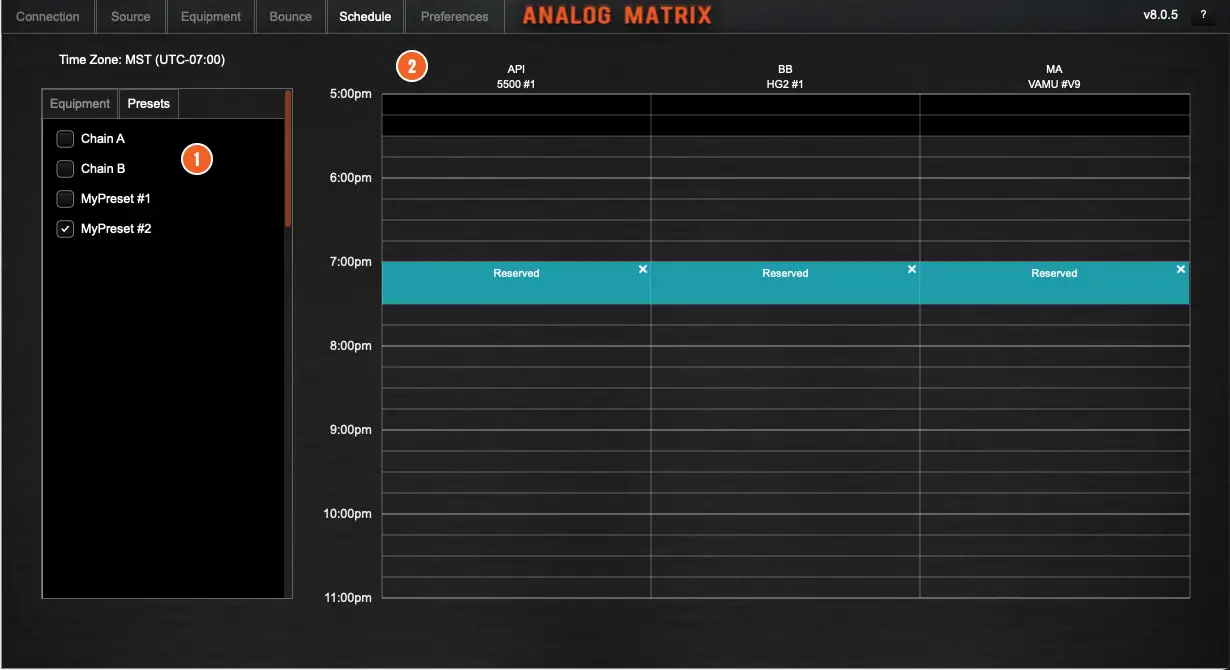Open the Equipment top tab
The height and width of the screenshot is (670, 1230).
click(211, 17)
